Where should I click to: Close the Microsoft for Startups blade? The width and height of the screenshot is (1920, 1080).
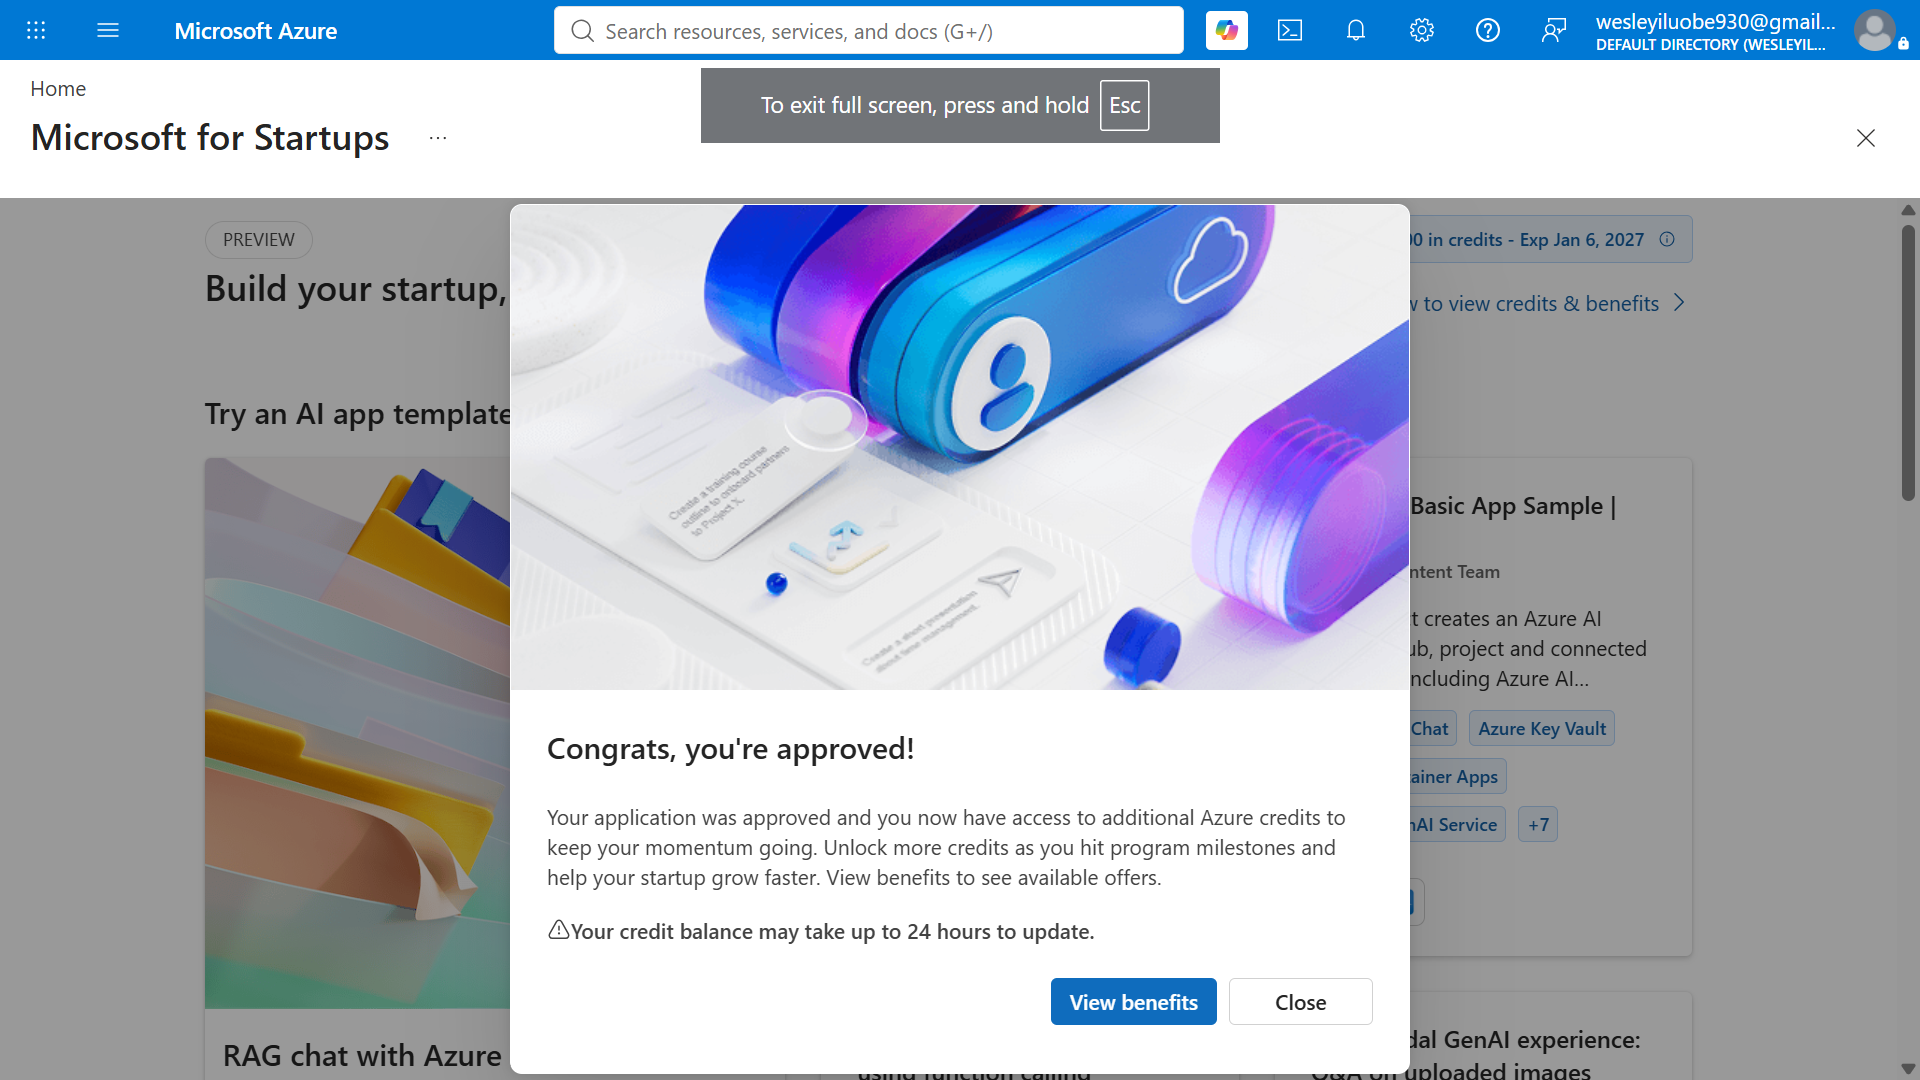pyautogui.click(x=1866, y=138)
